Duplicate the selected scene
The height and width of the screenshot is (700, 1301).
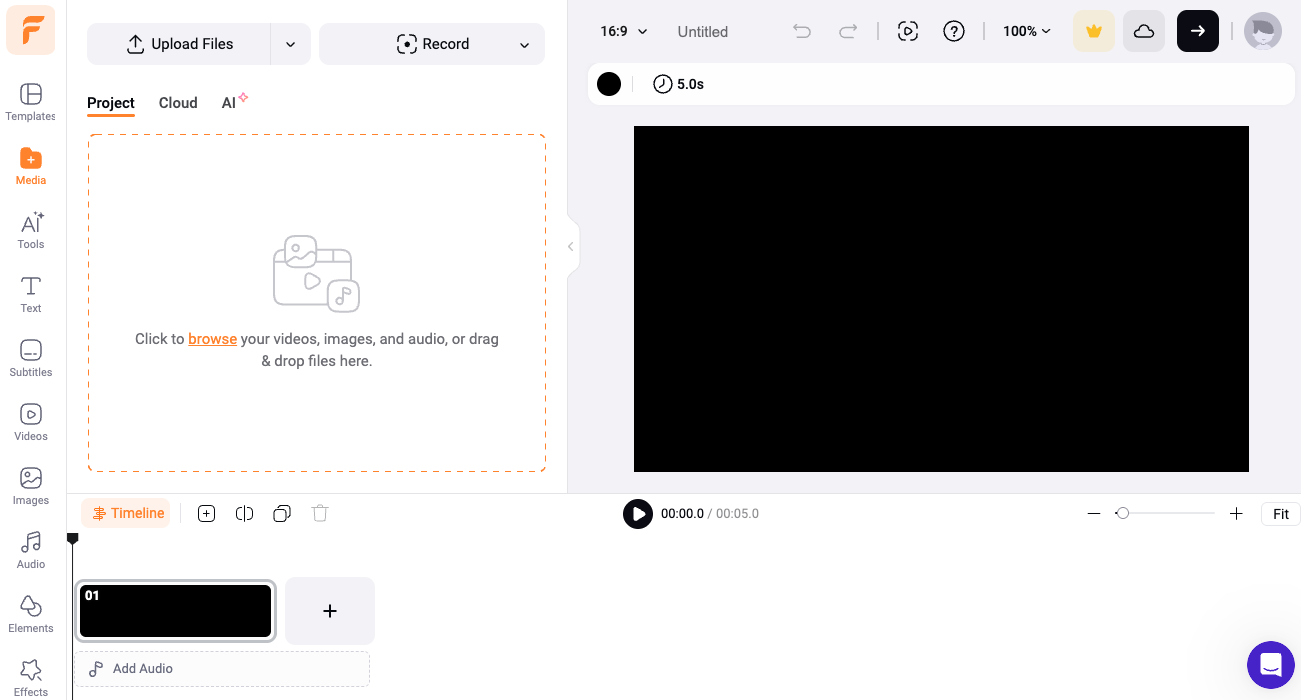(x=281, y=513)
